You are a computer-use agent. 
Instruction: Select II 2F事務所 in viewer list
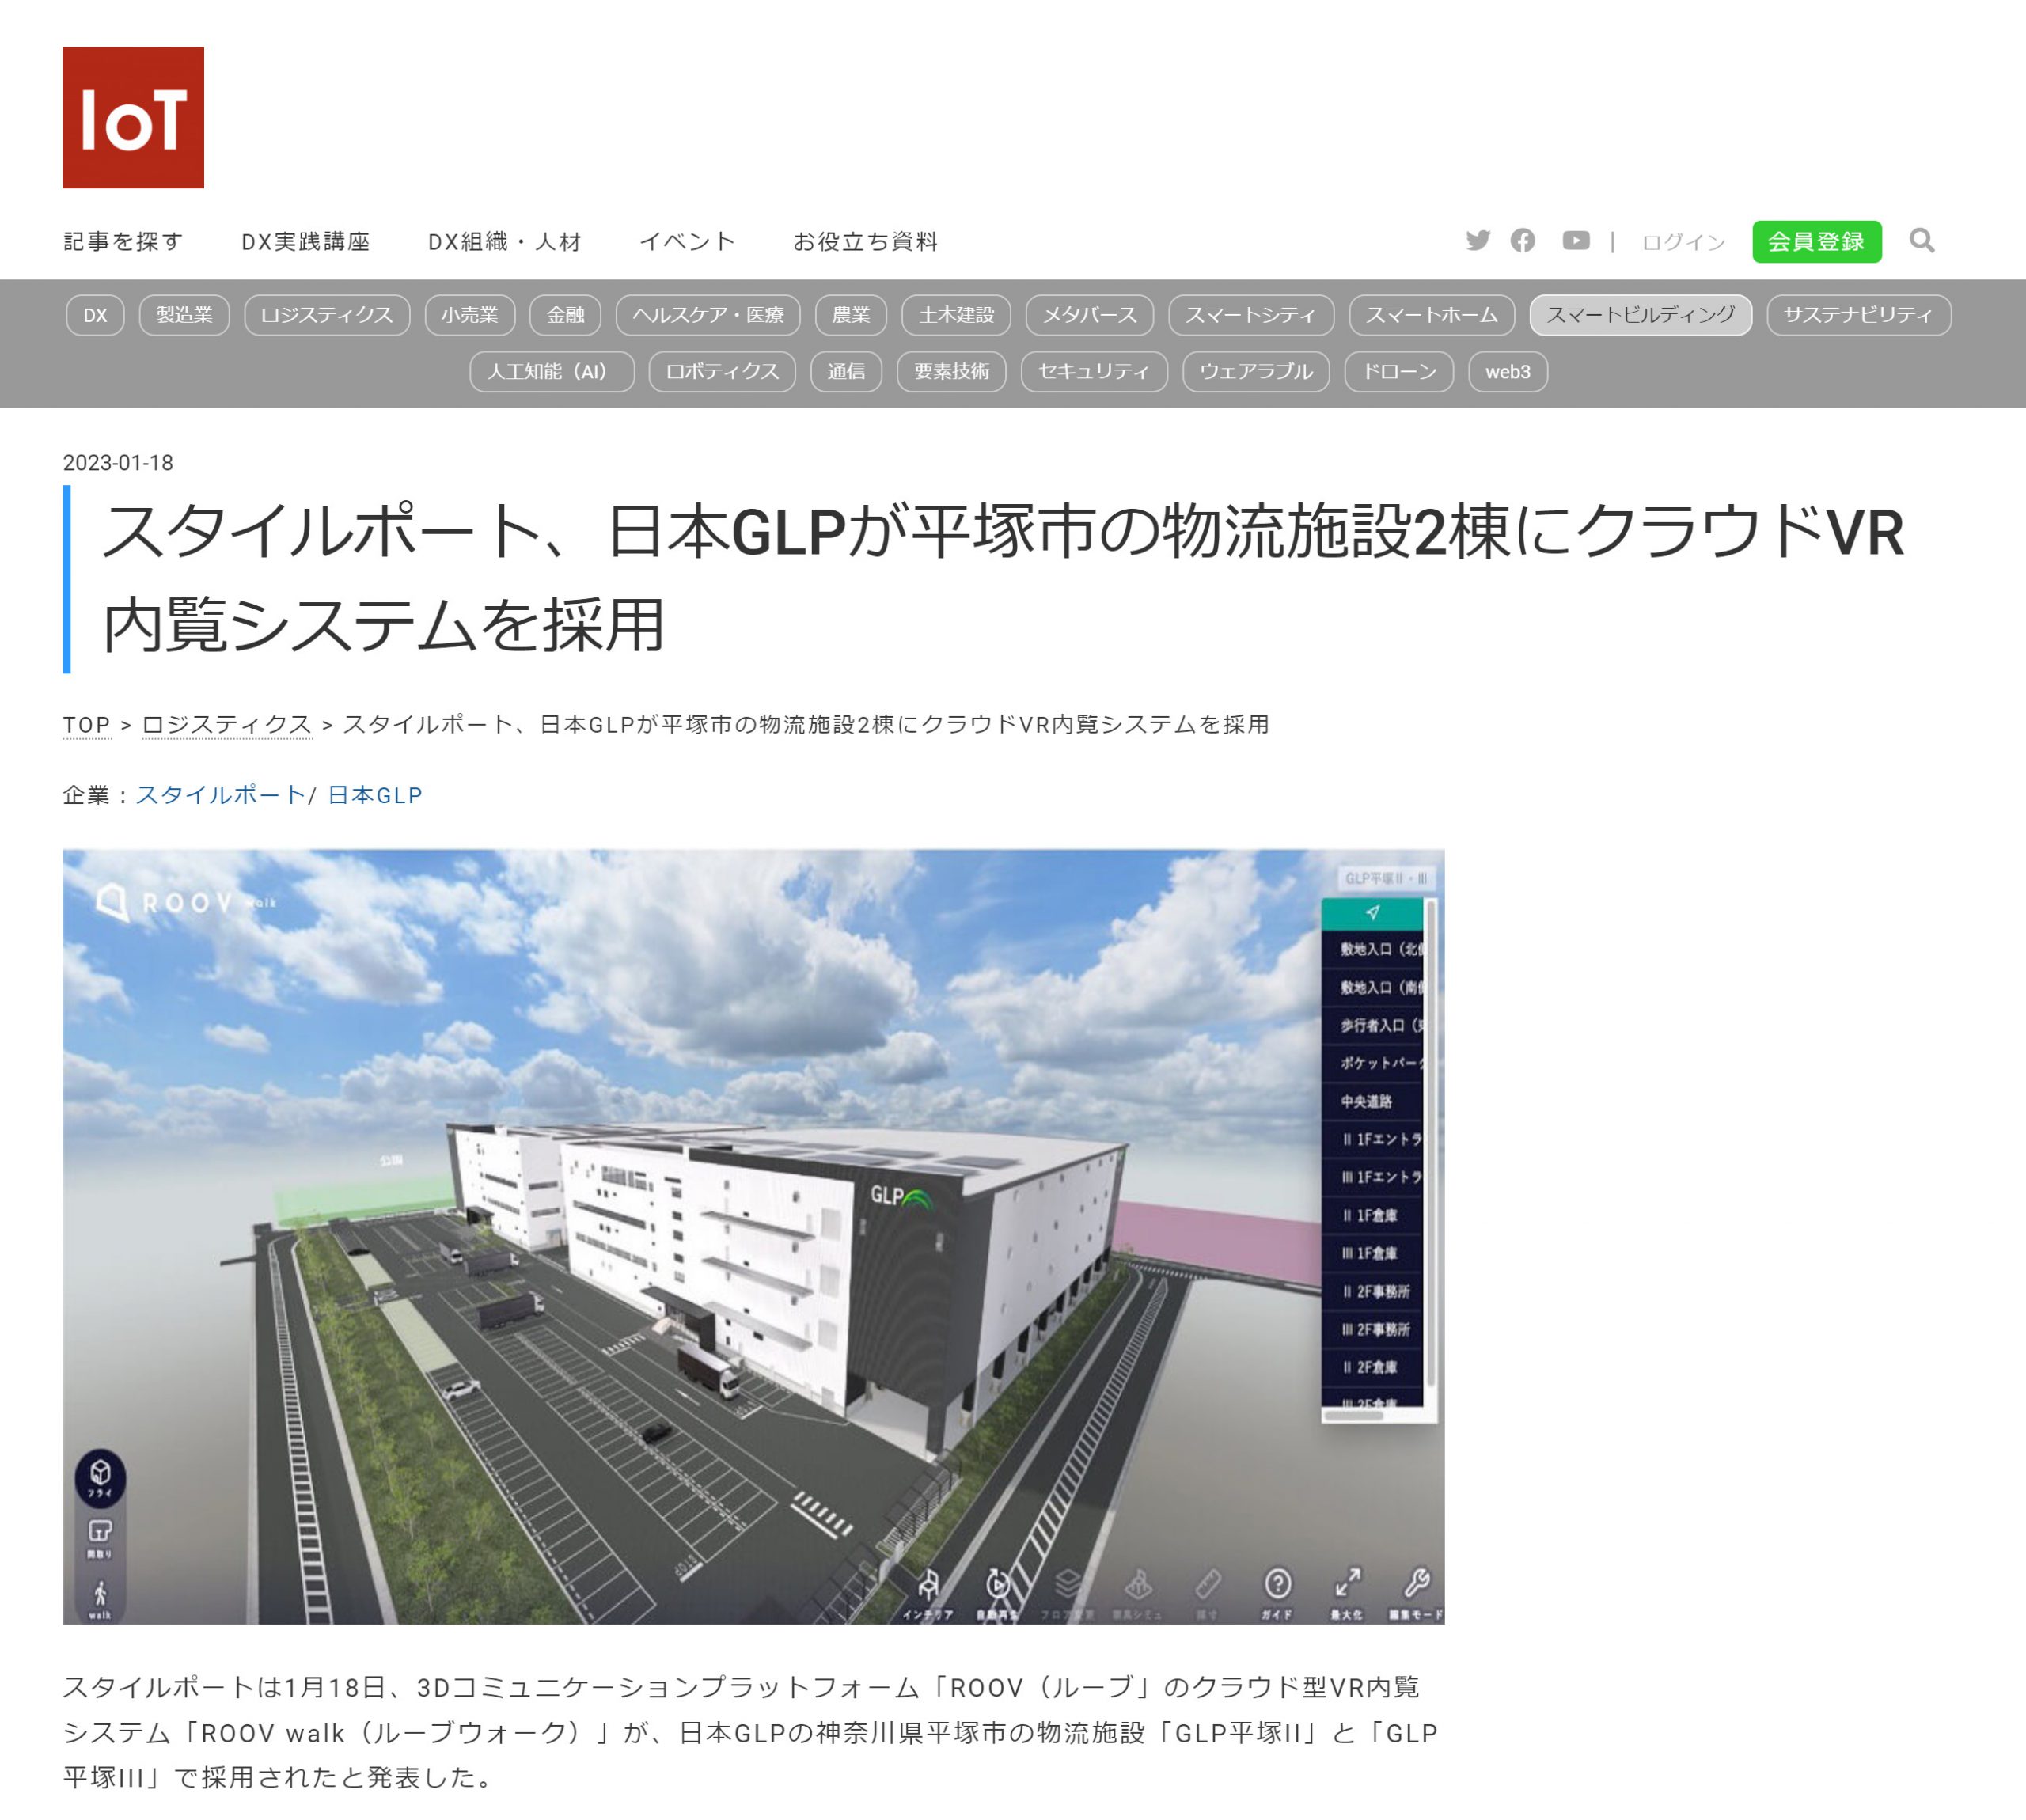pyautogui.click(x=1372, y=1292)
